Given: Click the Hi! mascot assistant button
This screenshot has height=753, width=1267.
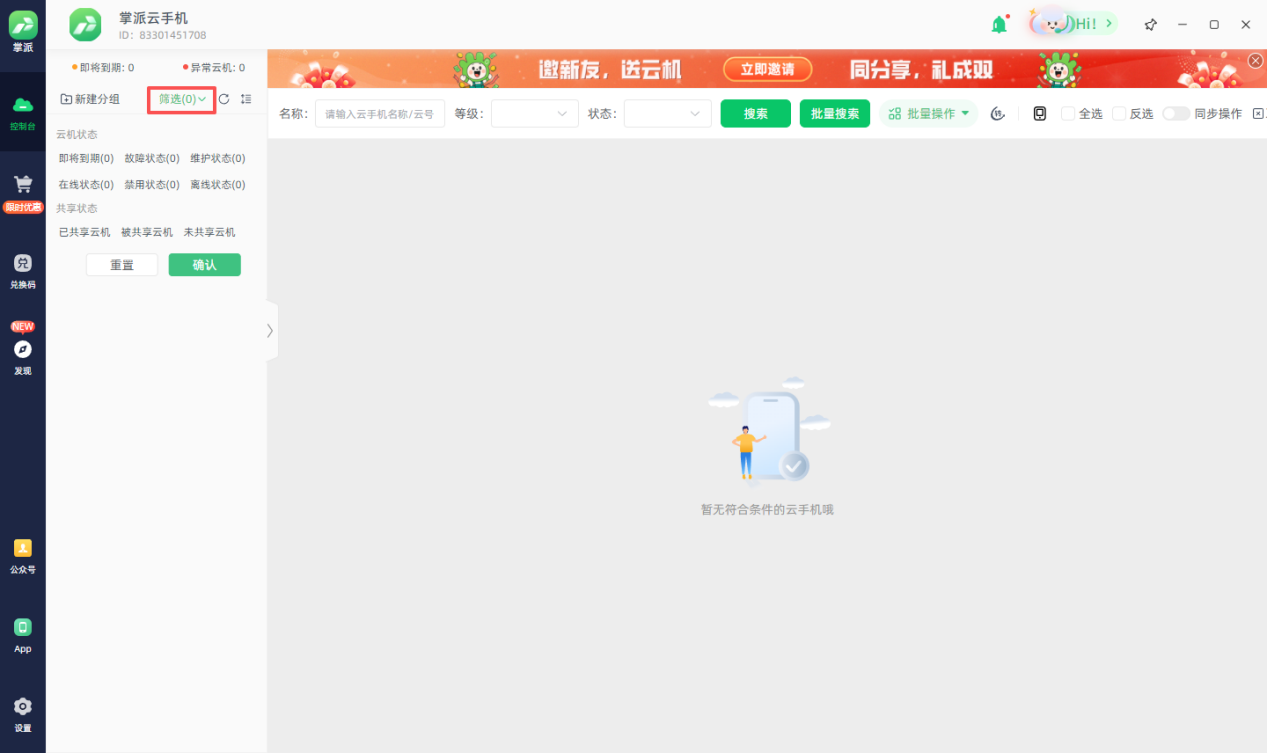Looking at the screenshot, I should (1073, 23).
